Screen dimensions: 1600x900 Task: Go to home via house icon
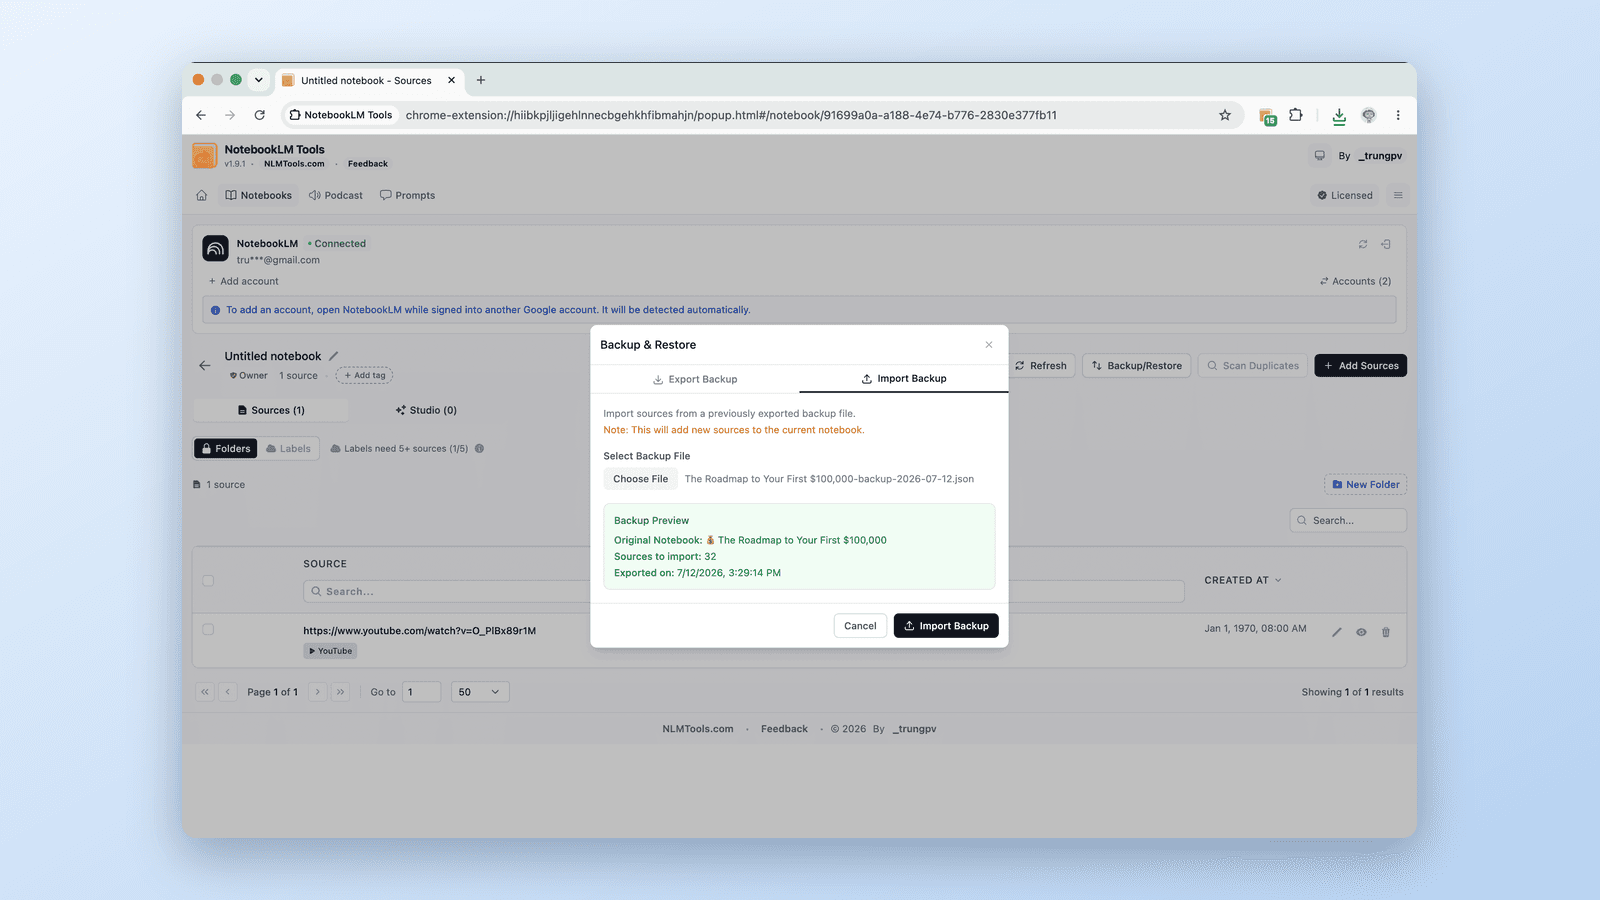(x=202, y=195)
